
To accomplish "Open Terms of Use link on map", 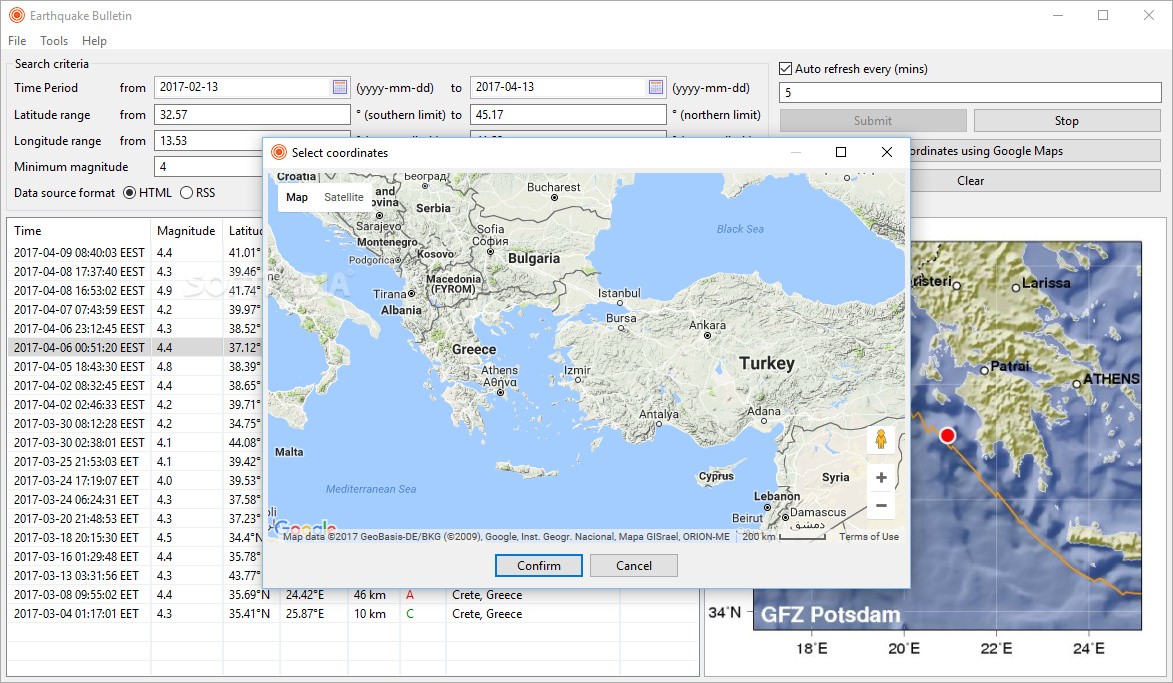I will pyautogui.click(x=869, y=536).
